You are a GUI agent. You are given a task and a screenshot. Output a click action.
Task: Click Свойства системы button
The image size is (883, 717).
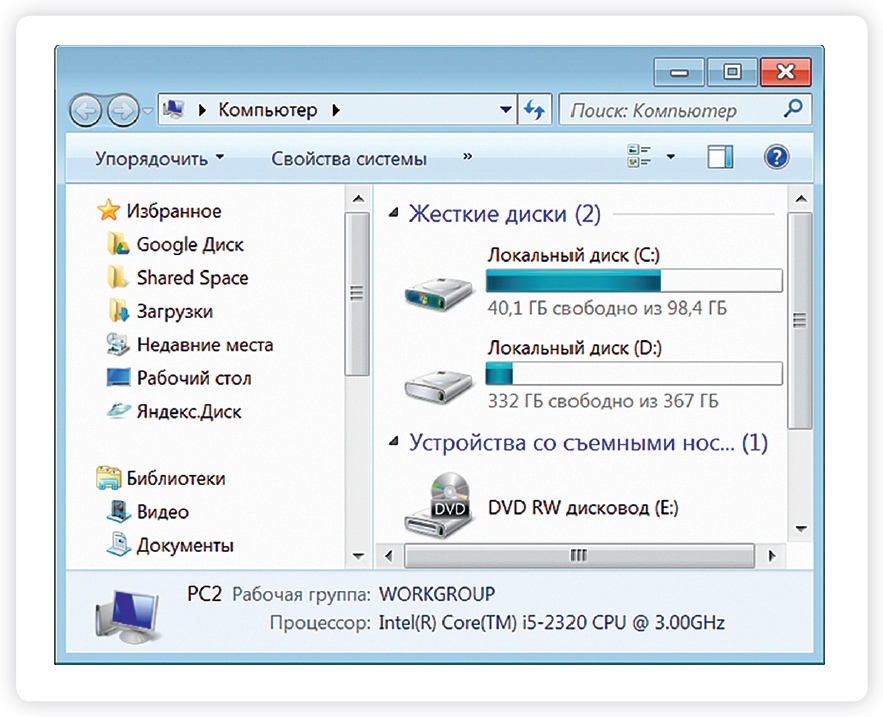(x=349, y=159)
